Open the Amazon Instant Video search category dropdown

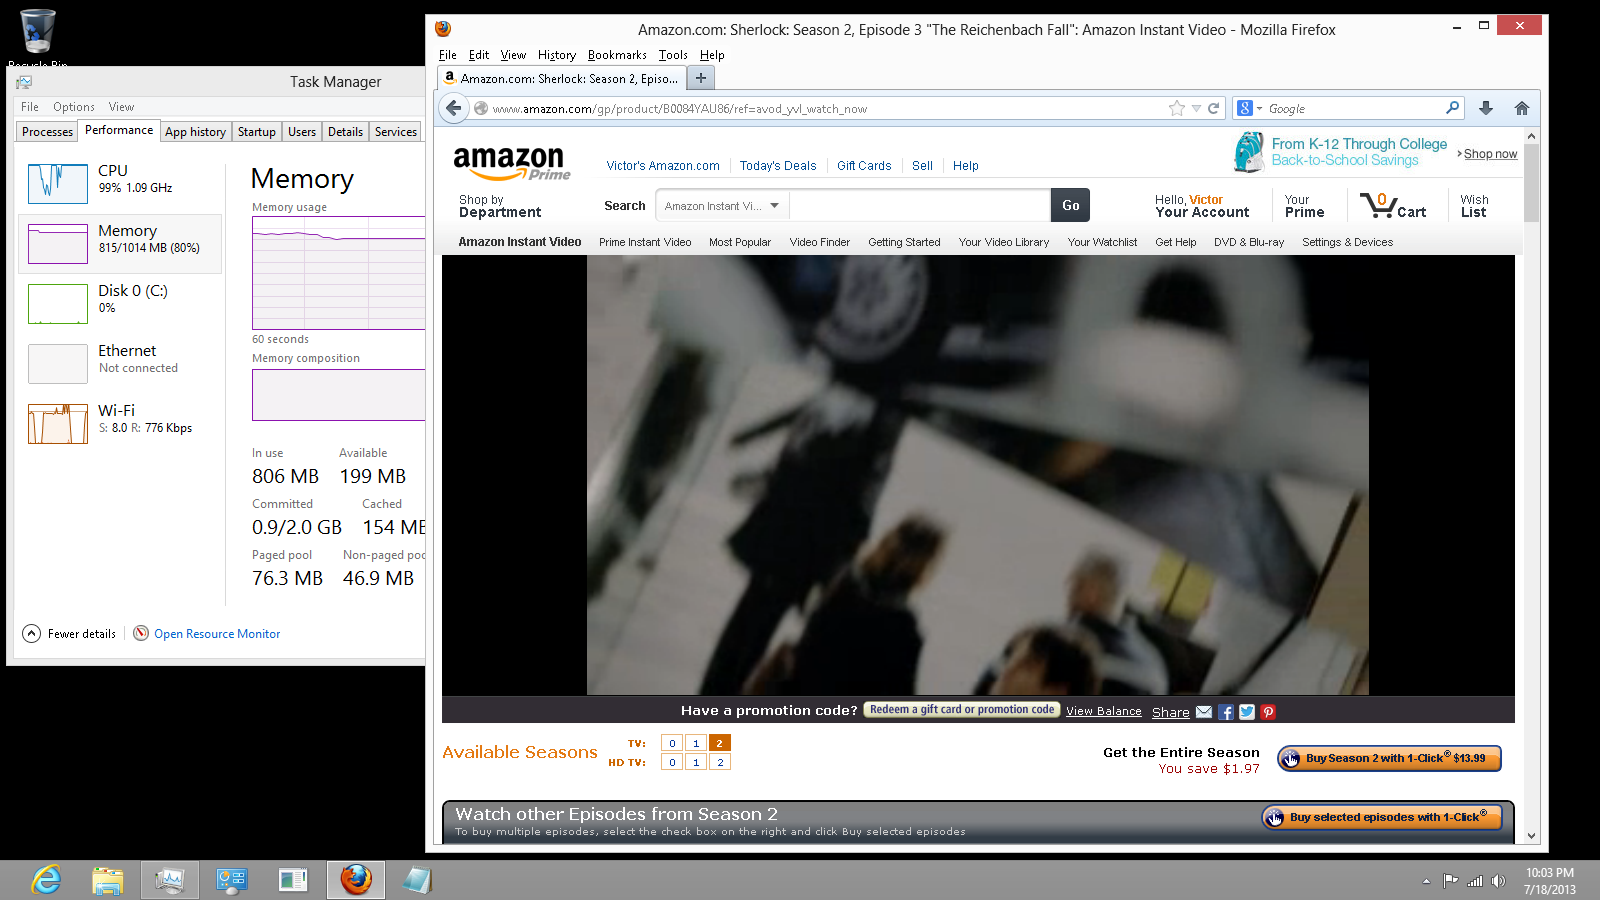[722, 206]
